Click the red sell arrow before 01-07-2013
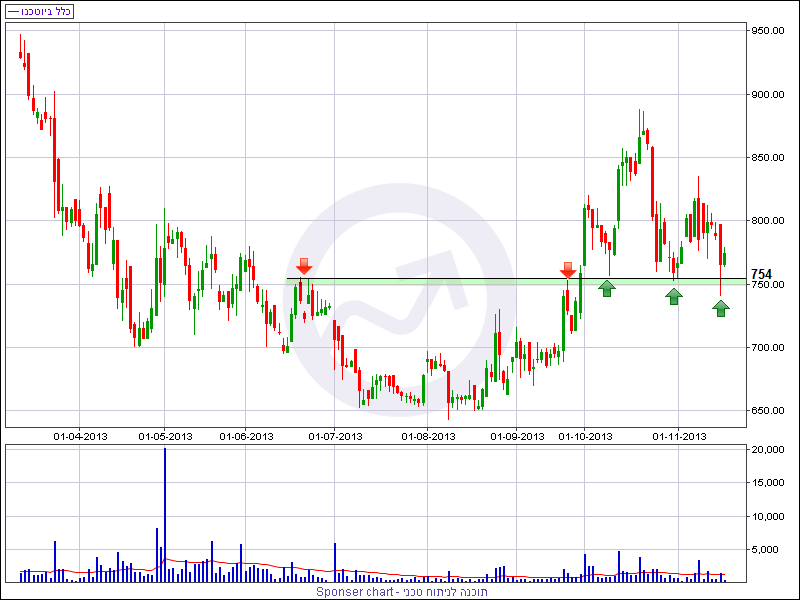The width and height of the screenshot is (800, 600). point(304,266)
